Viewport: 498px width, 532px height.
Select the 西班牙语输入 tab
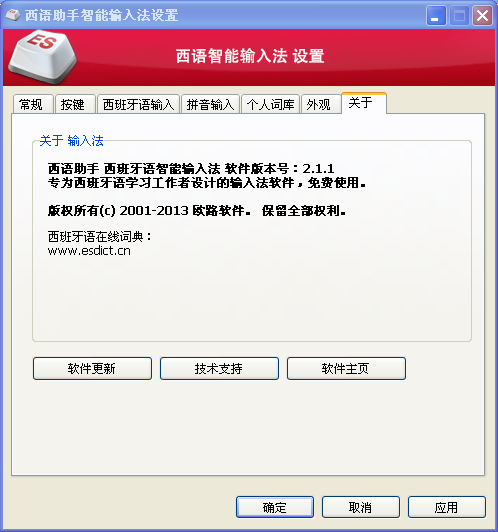138,104
